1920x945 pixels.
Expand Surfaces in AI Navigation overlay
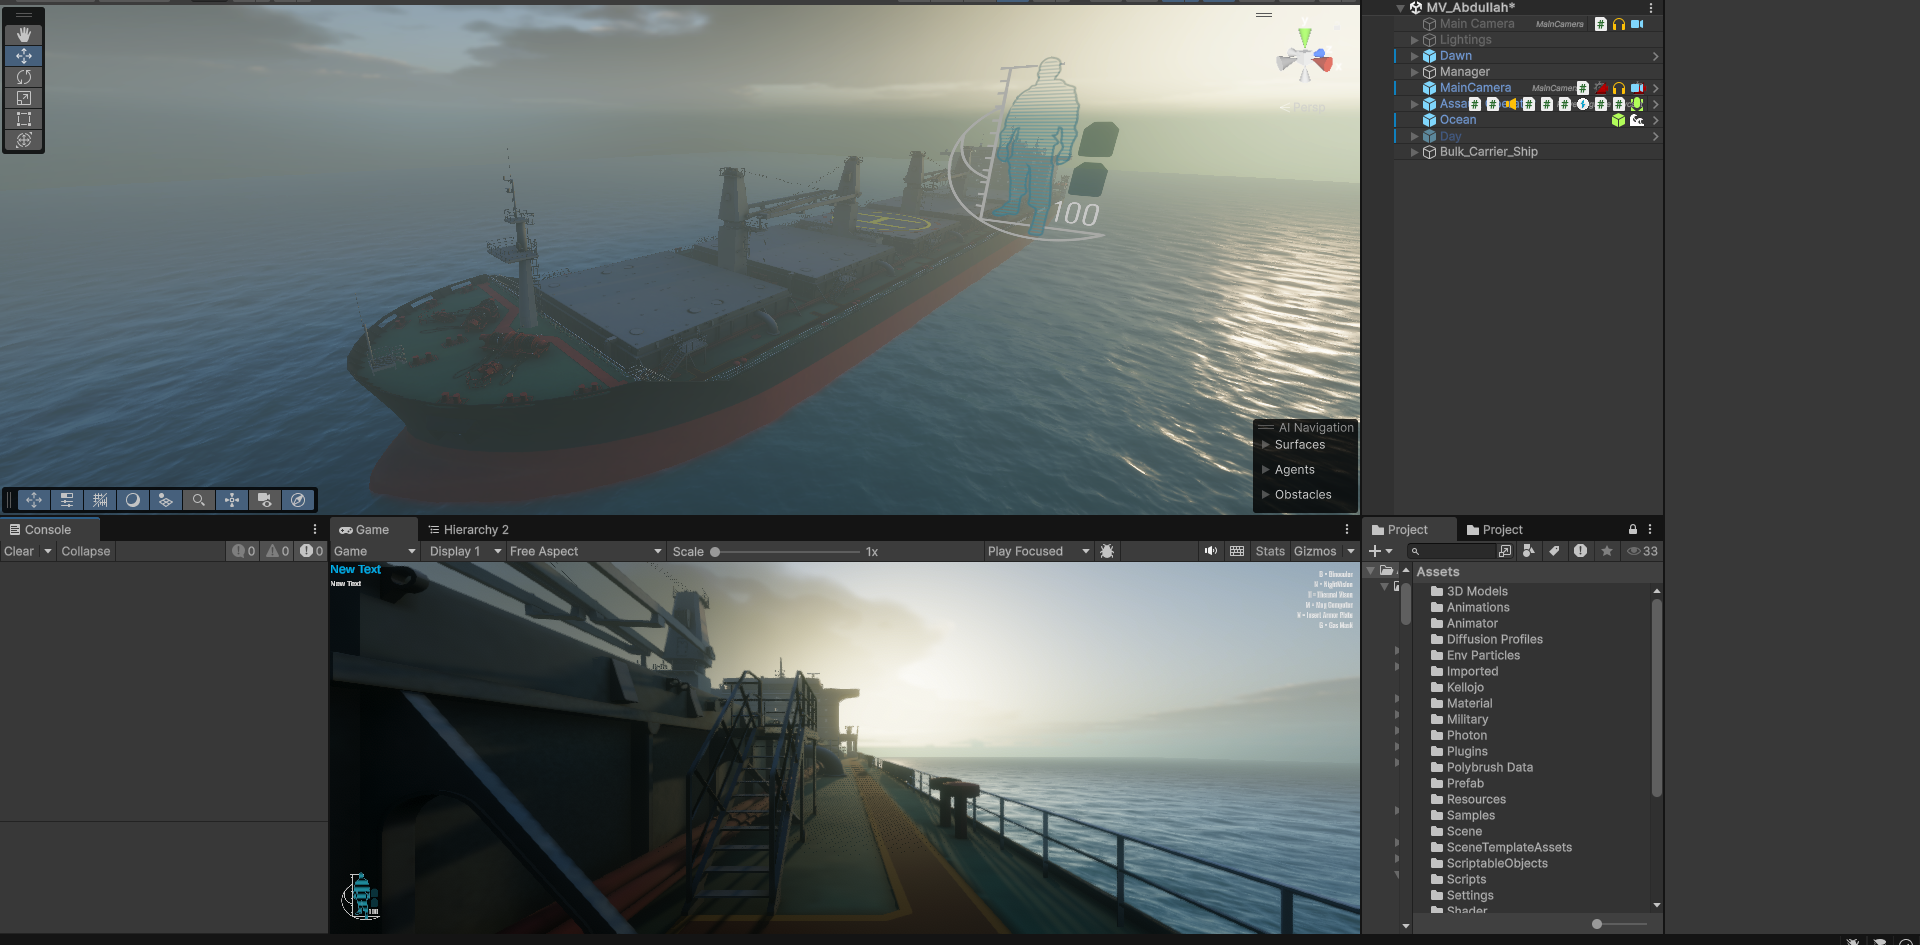(x=1266, y=445)
